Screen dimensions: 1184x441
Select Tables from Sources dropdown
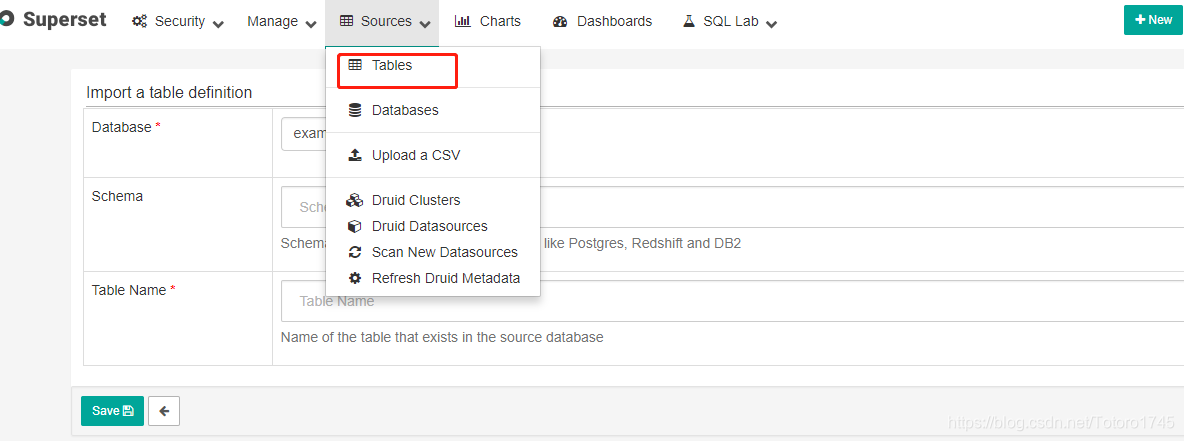pos(433,66)
